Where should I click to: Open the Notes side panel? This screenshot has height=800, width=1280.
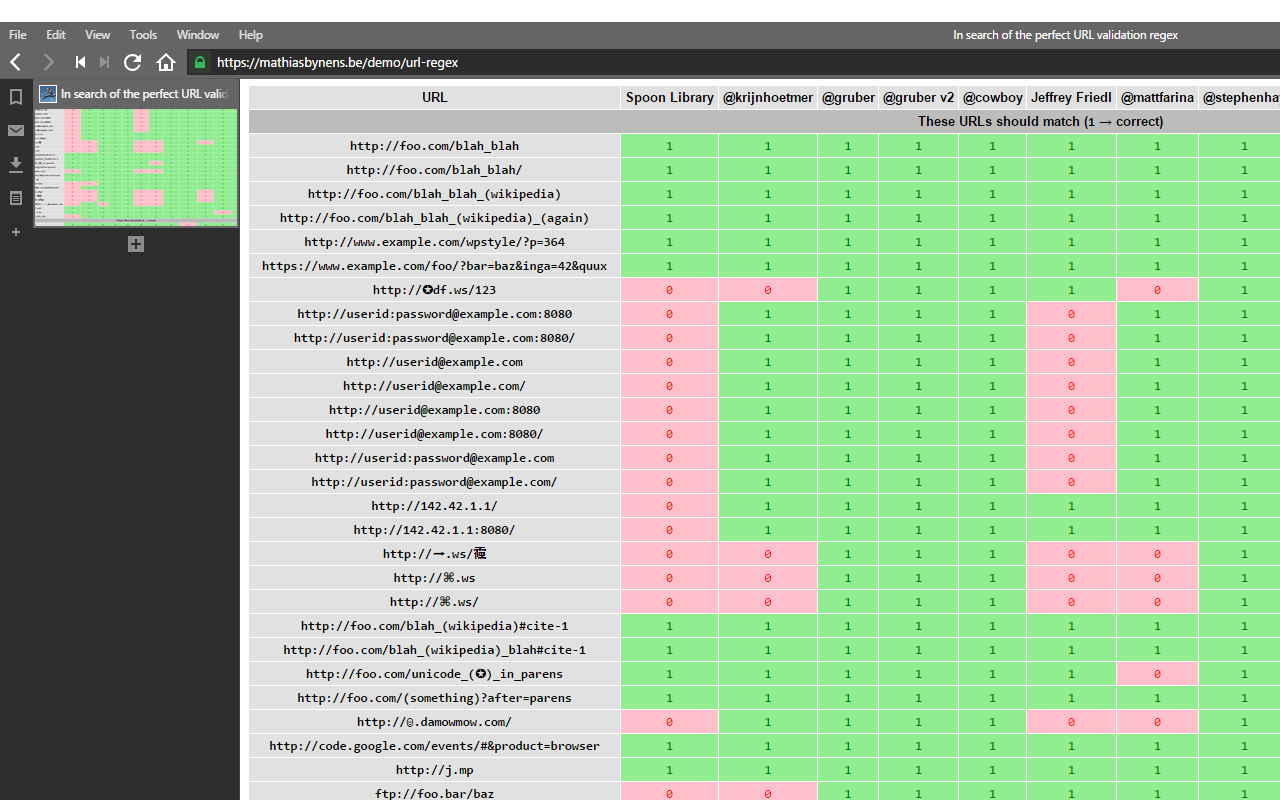click(x=16, y=198)
